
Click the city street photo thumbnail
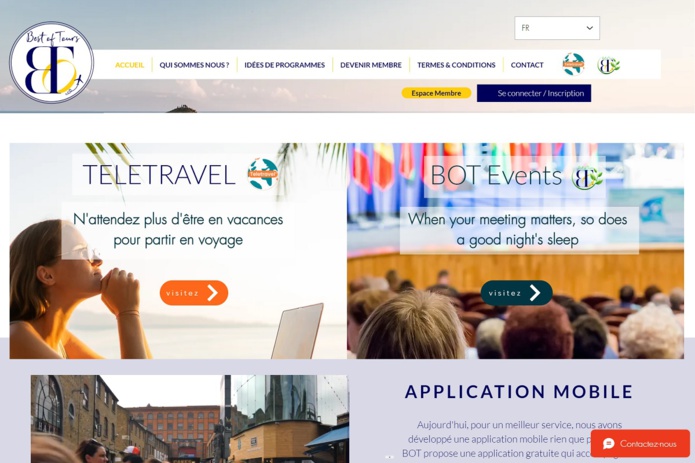[190, 419]
